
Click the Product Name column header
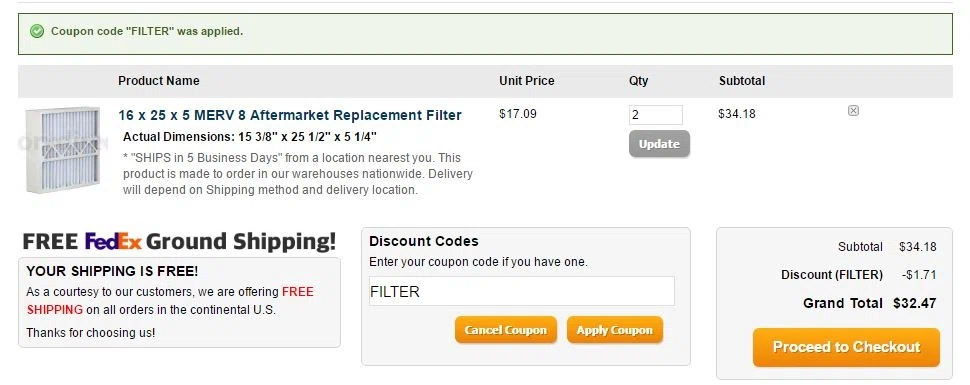coord(159,81)
